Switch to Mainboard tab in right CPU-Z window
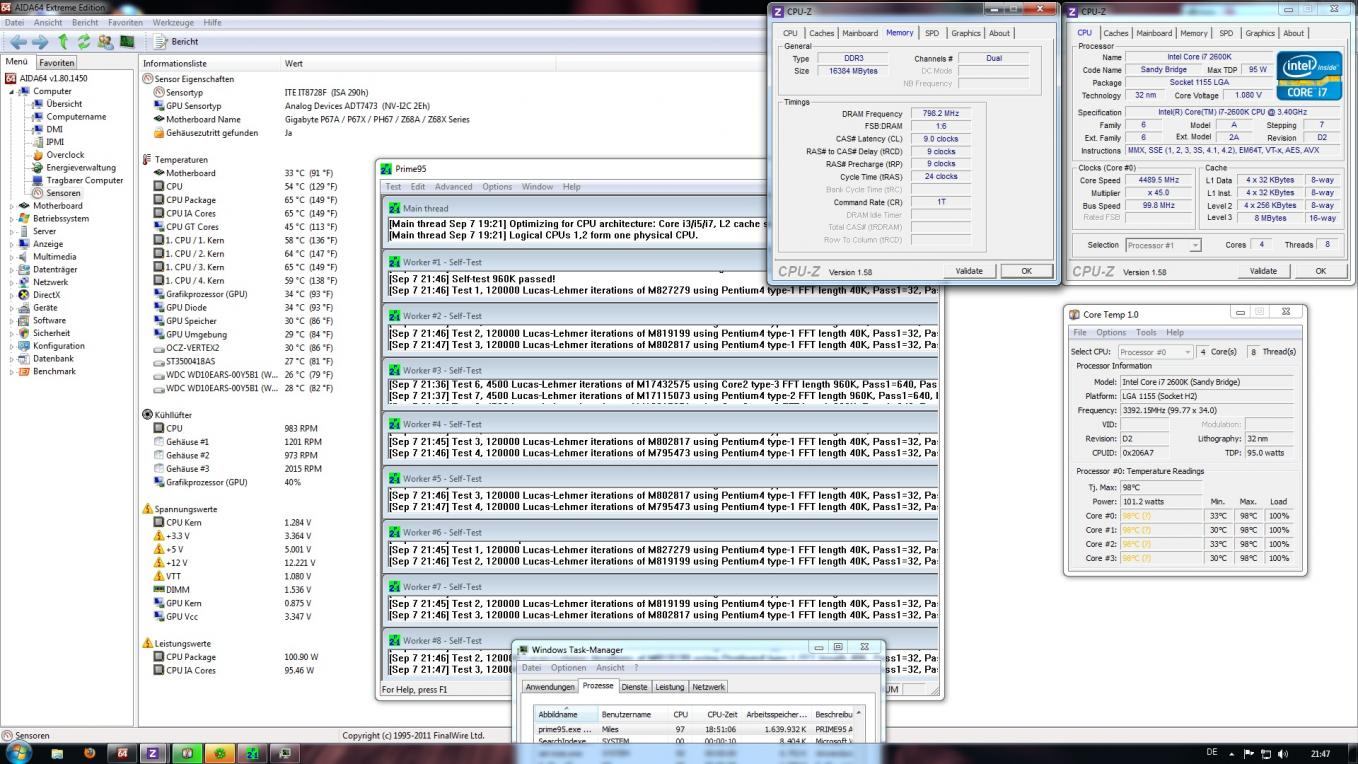 1154,33
